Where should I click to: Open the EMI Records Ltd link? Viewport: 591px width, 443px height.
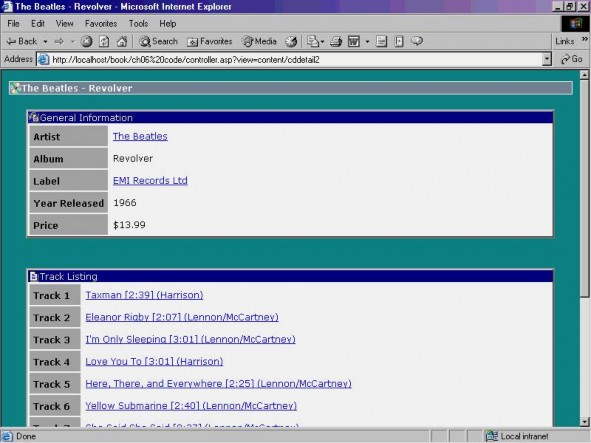150,181
